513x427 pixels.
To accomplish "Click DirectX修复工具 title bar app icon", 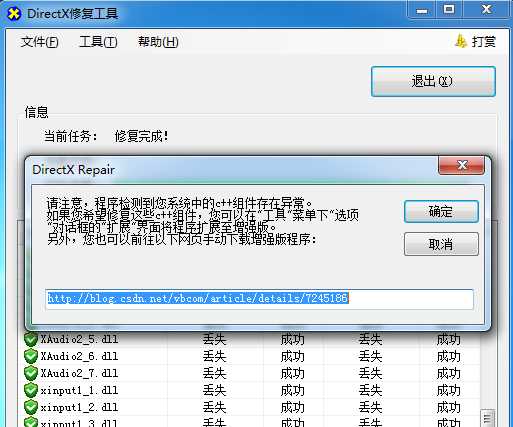I will coord(14,14).
